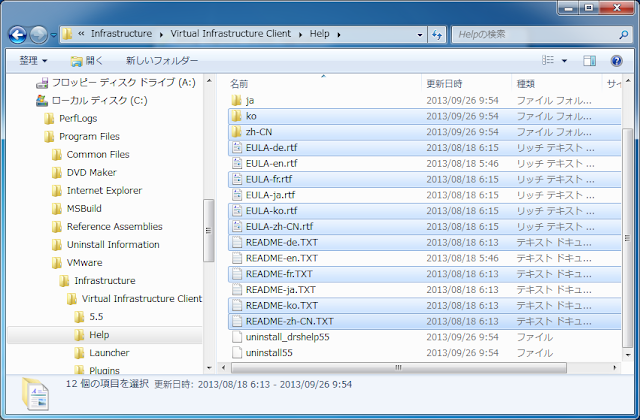Expand the arrow after Infrastructure breadcrumb

[161, 35]
